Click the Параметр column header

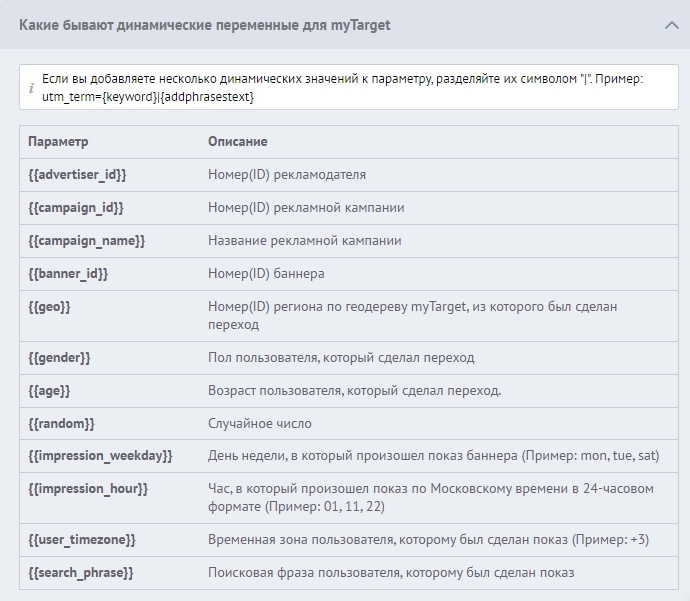pos(58,142)
